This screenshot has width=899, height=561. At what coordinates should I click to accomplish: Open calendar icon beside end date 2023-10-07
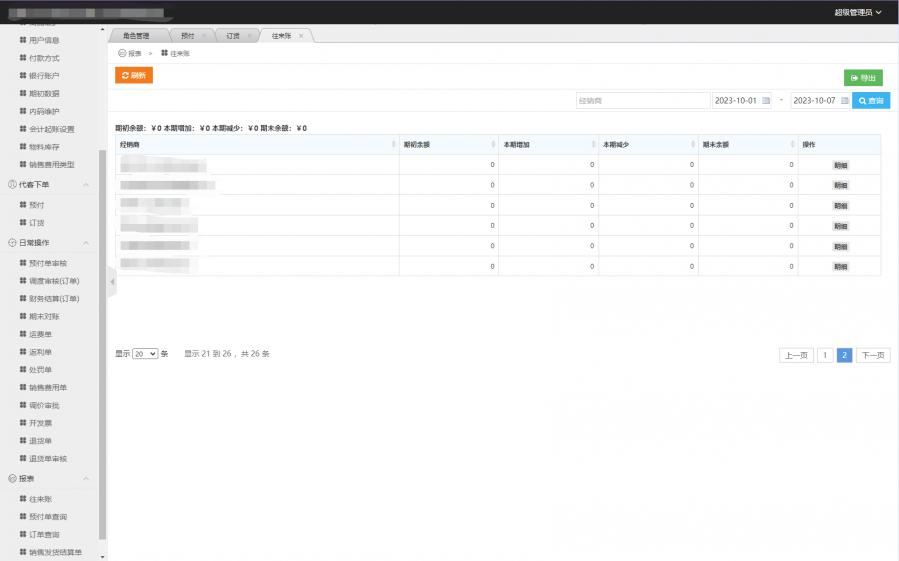click(x=844, y=101)
